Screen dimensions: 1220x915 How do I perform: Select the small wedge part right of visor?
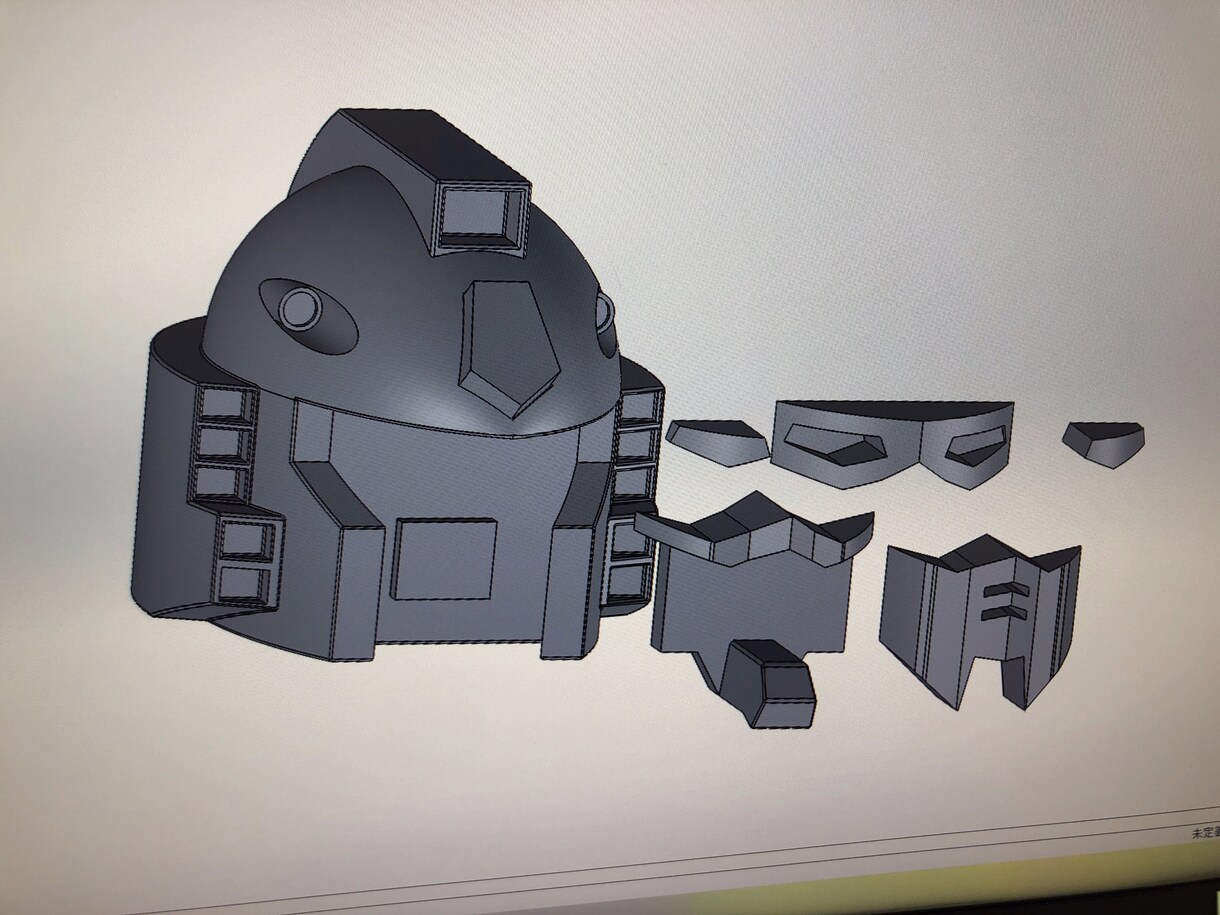(1103, 444)
